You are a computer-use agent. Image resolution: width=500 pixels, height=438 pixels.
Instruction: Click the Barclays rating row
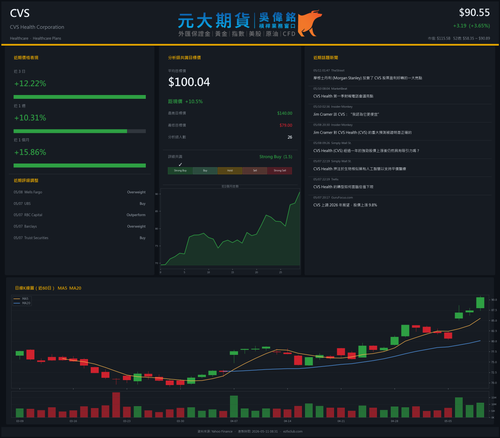80,226
